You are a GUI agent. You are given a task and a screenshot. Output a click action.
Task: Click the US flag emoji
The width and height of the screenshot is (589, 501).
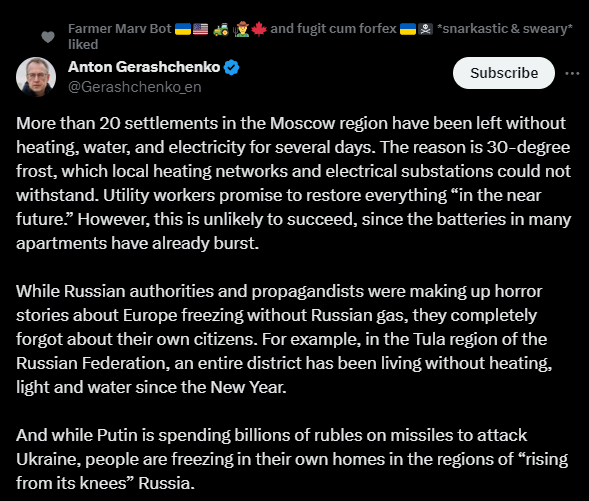[x=201, y=29]
